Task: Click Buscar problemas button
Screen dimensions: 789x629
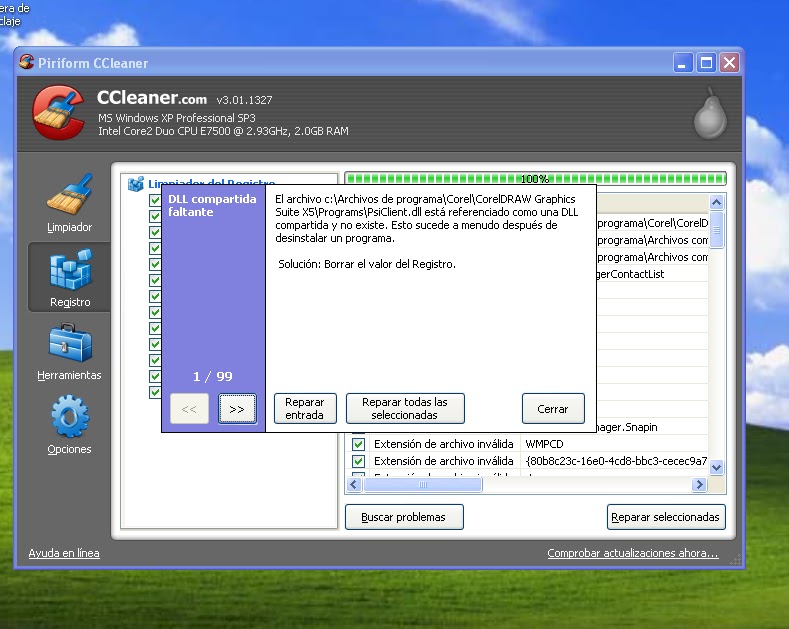Action: [x=404, y=517]
